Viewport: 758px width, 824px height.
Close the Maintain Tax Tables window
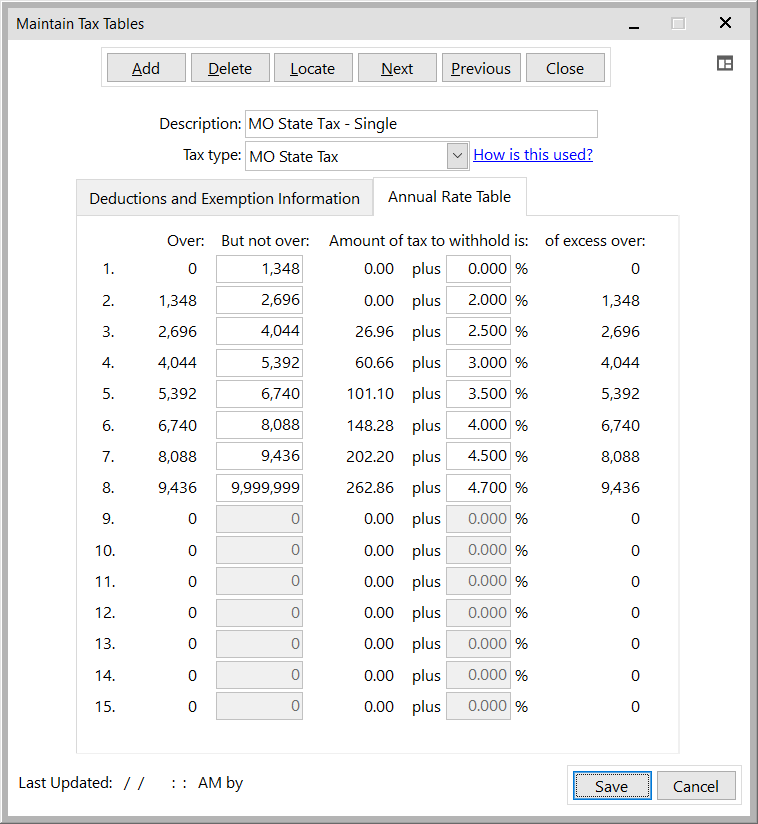725,23
